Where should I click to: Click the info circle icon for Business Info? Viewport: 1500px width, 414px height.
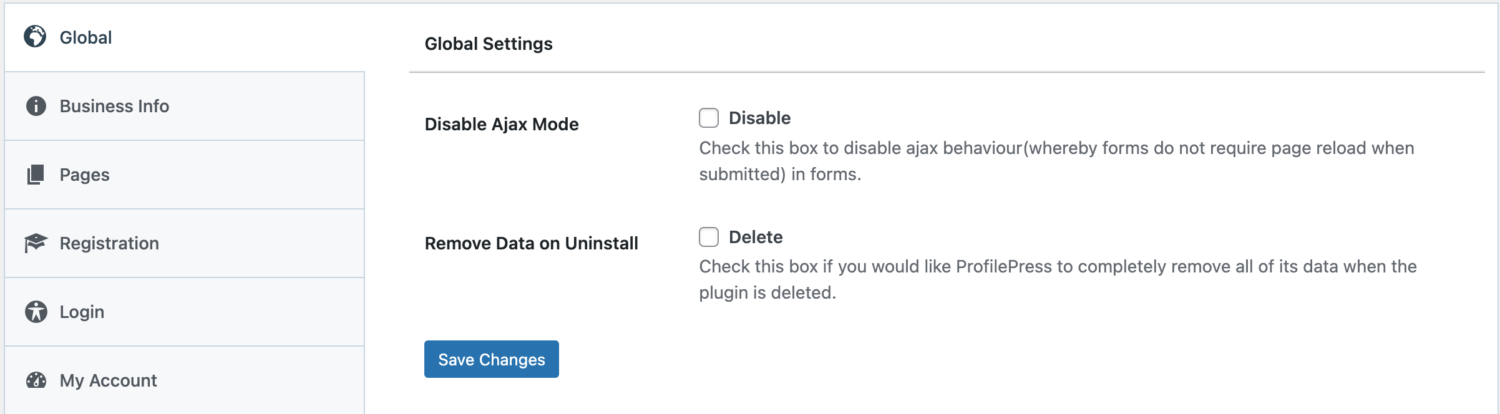click(x=36, y=106)
